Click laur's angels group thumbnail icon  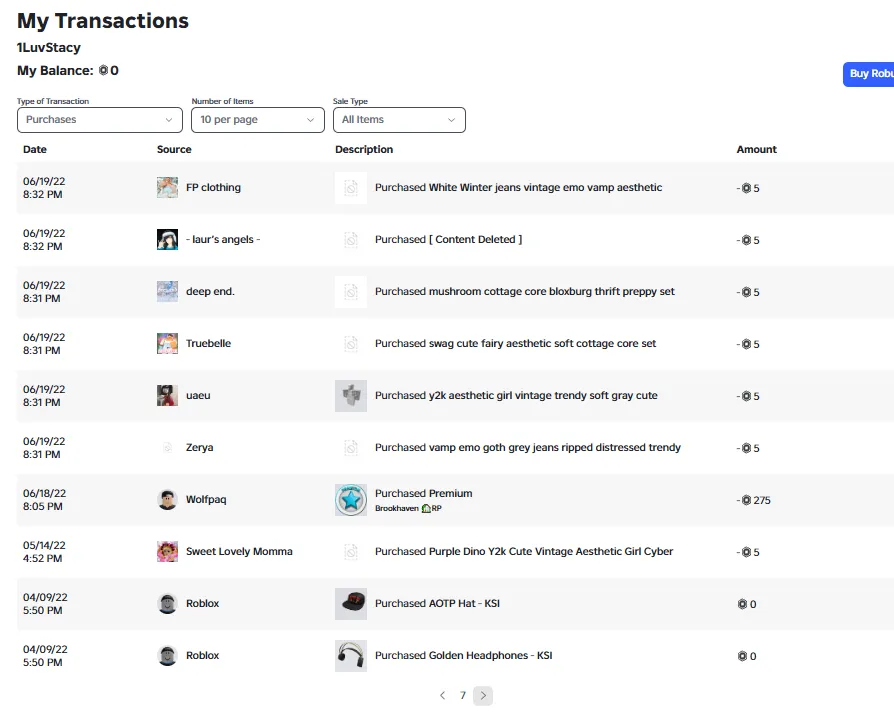[167, 239]
